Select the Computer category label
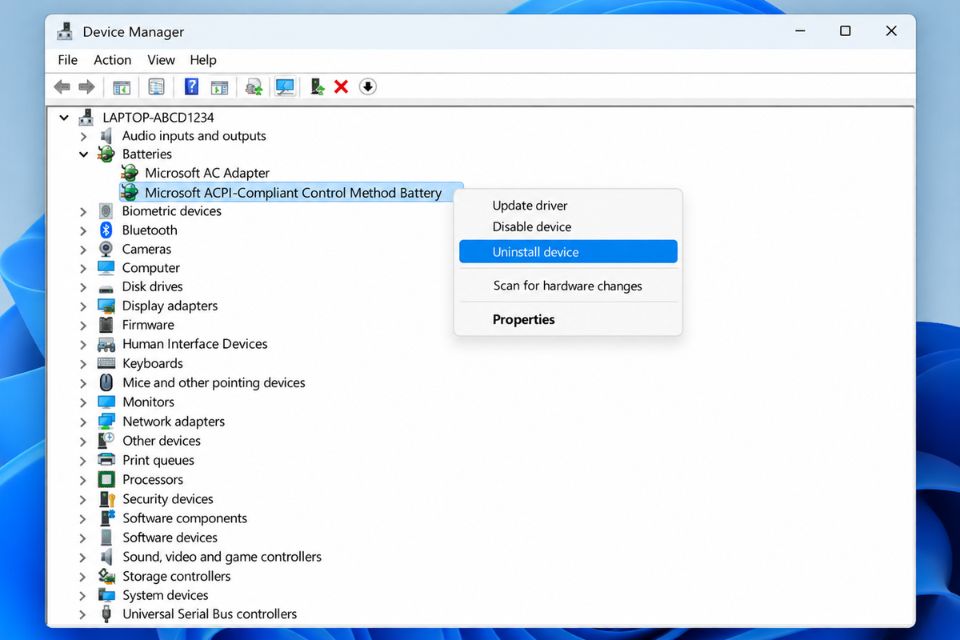The image size is (960, 640). 151,268
